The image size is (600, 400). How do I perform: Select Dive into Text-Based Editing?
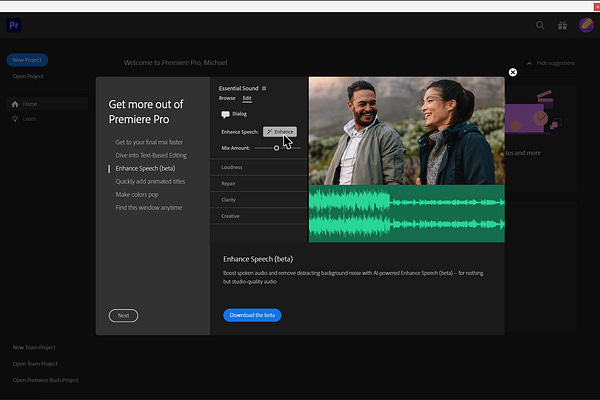pos(151,155)
